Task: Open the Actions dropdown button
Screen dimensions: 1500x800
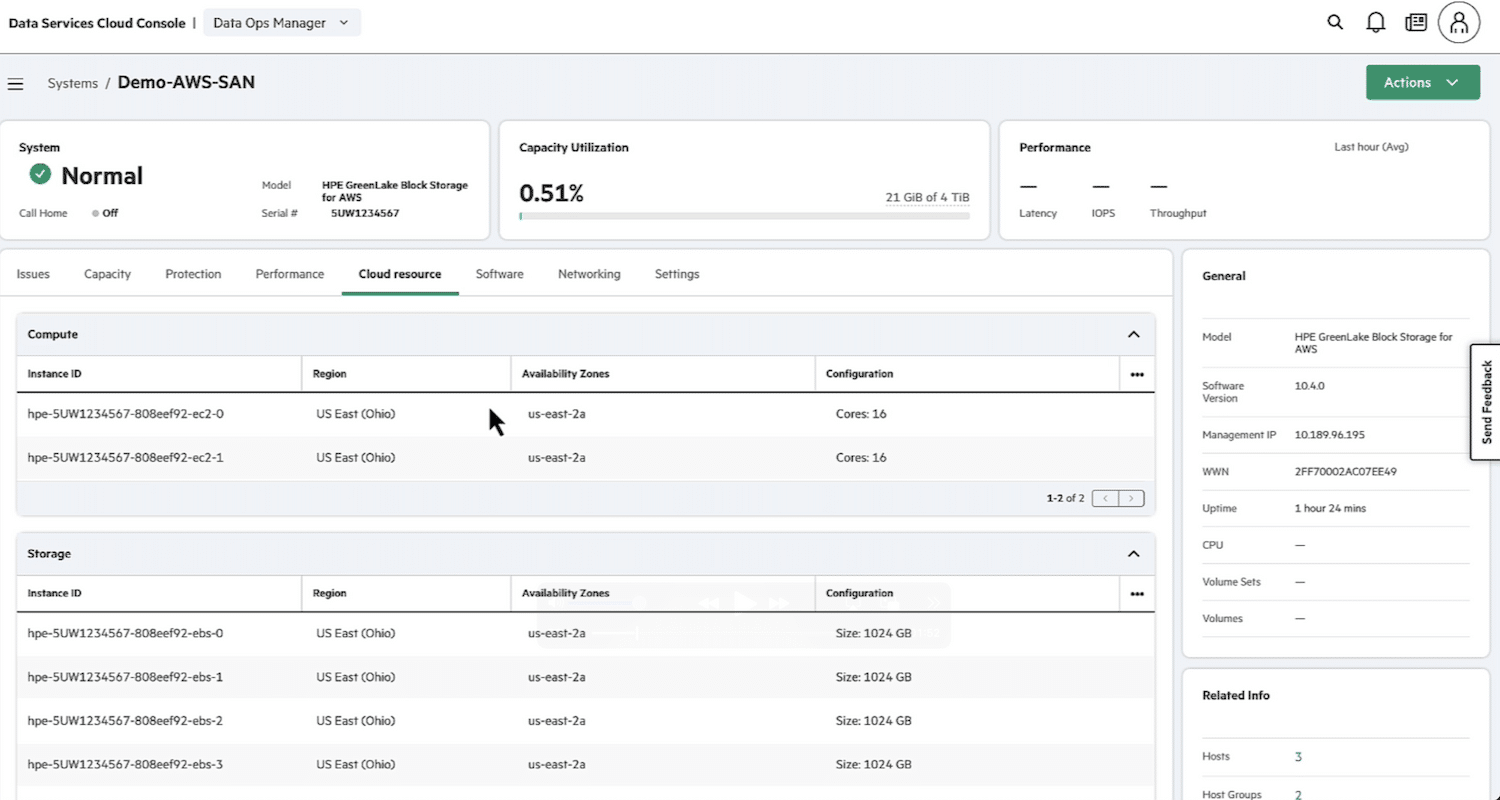Action: click(x=1423, y=83)
